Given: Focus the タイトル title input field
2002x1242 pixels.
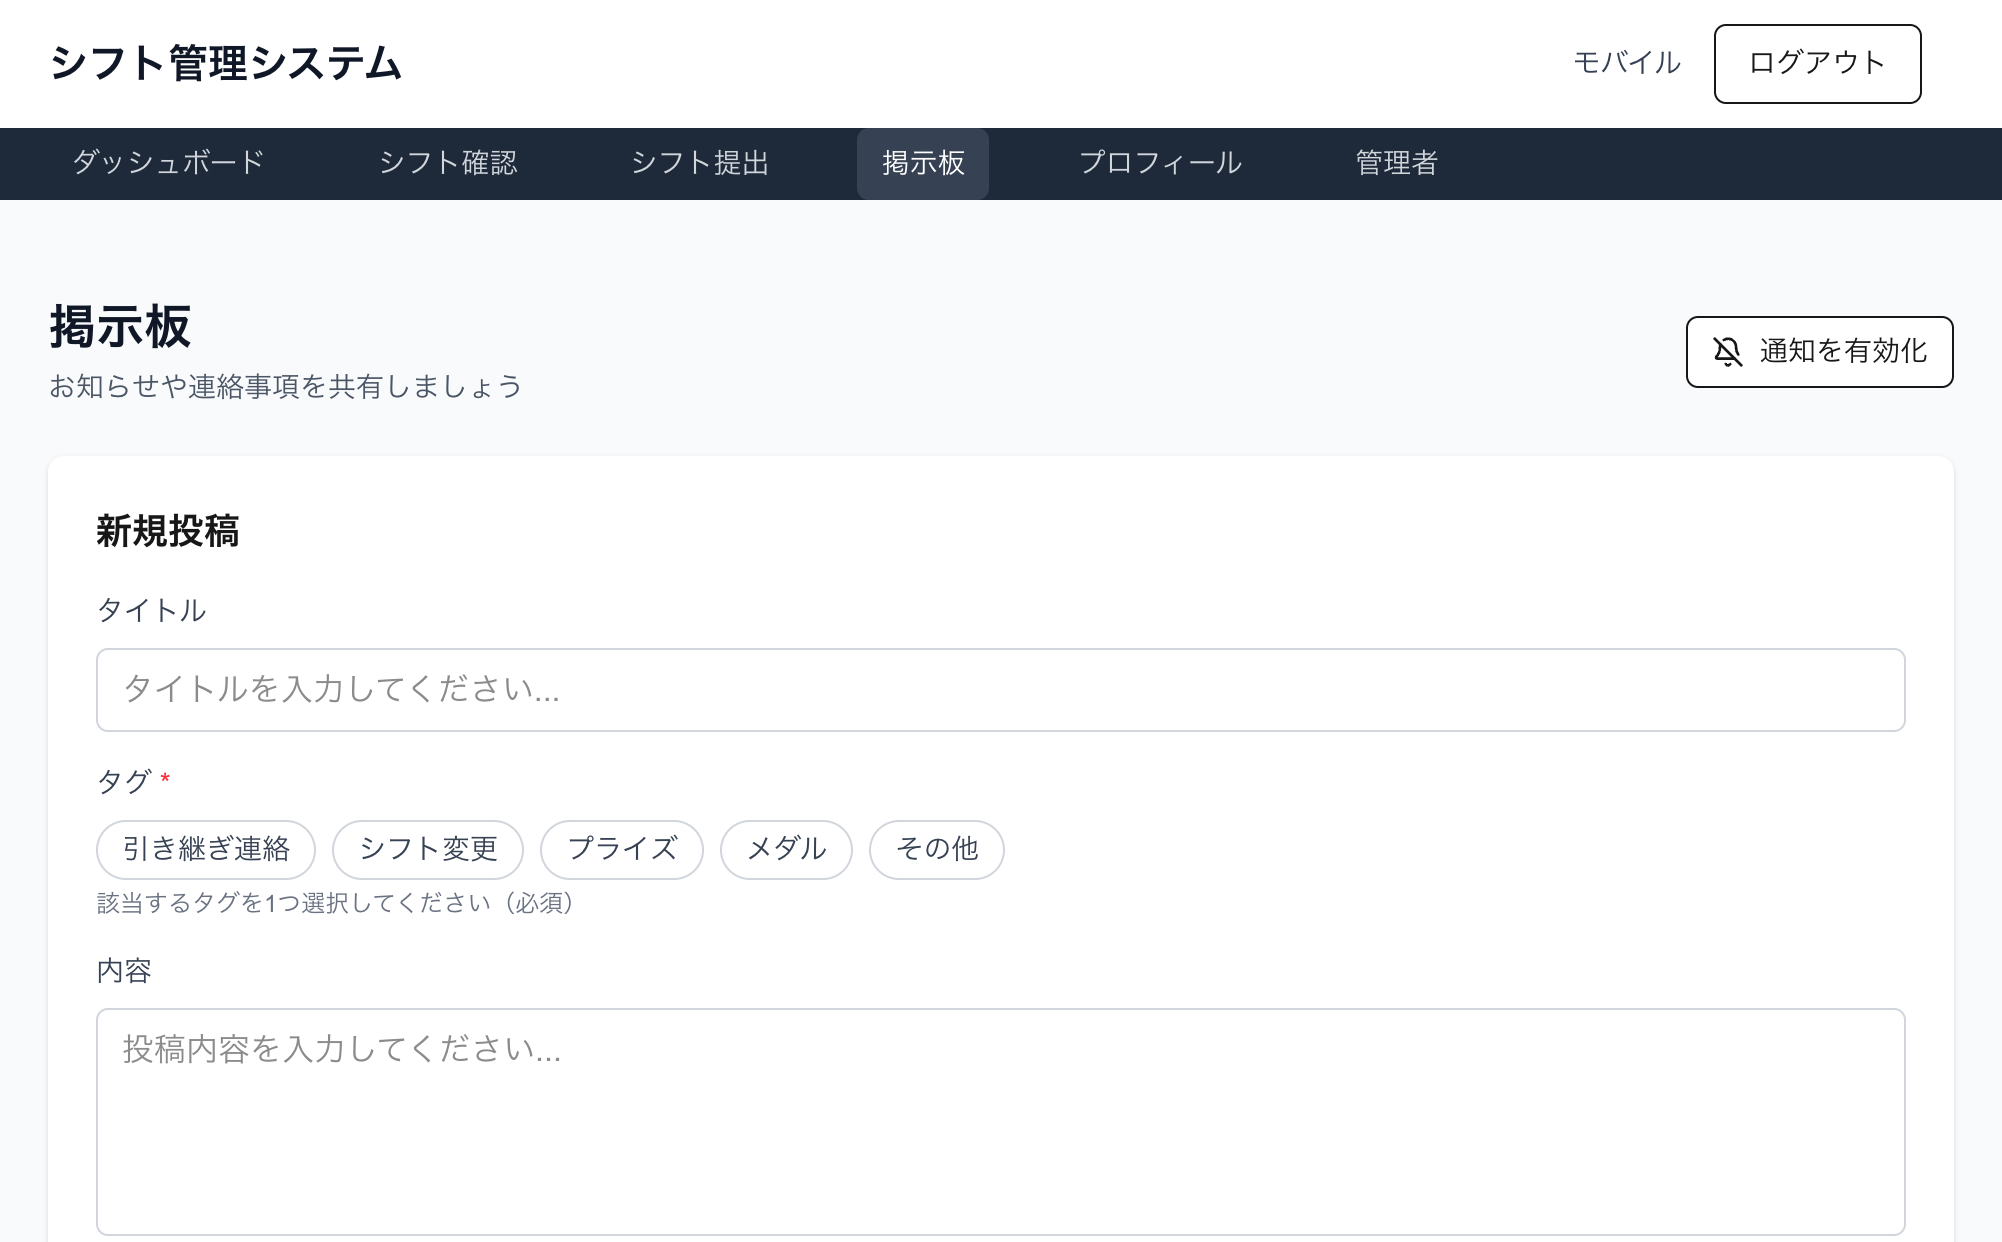Looking at the screenshot, I should click(1000, 690).
